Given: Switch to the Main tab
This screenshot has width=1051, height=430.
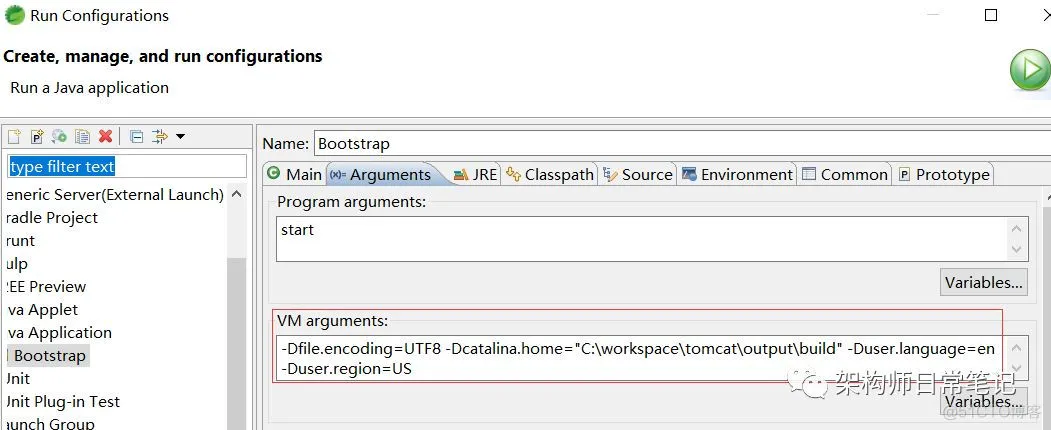Looking at the screenshot, I should [294, 174].
